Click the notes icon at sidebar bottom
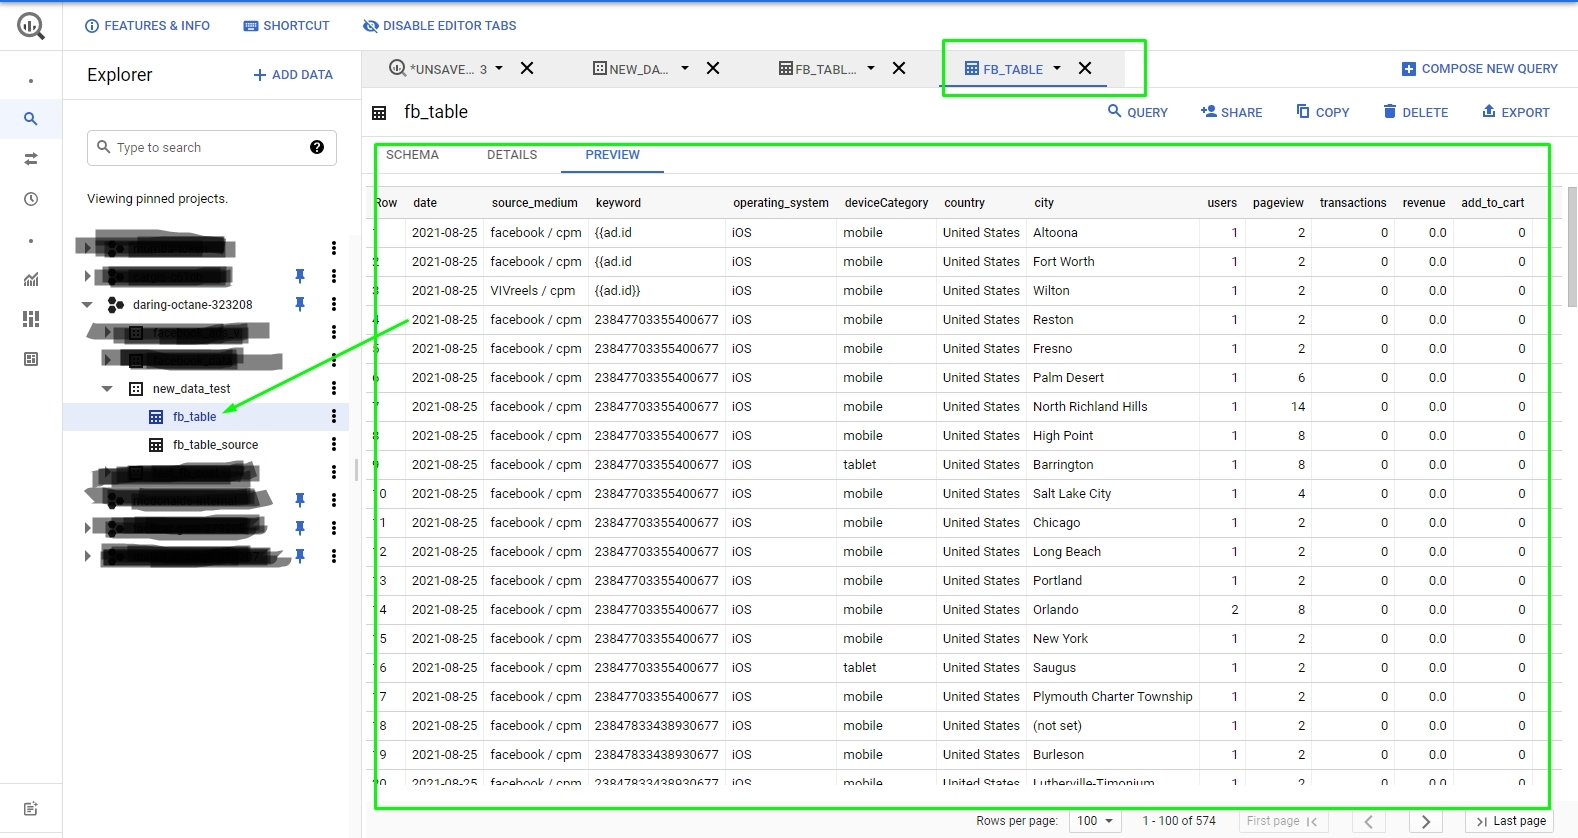 coord(31,809)
